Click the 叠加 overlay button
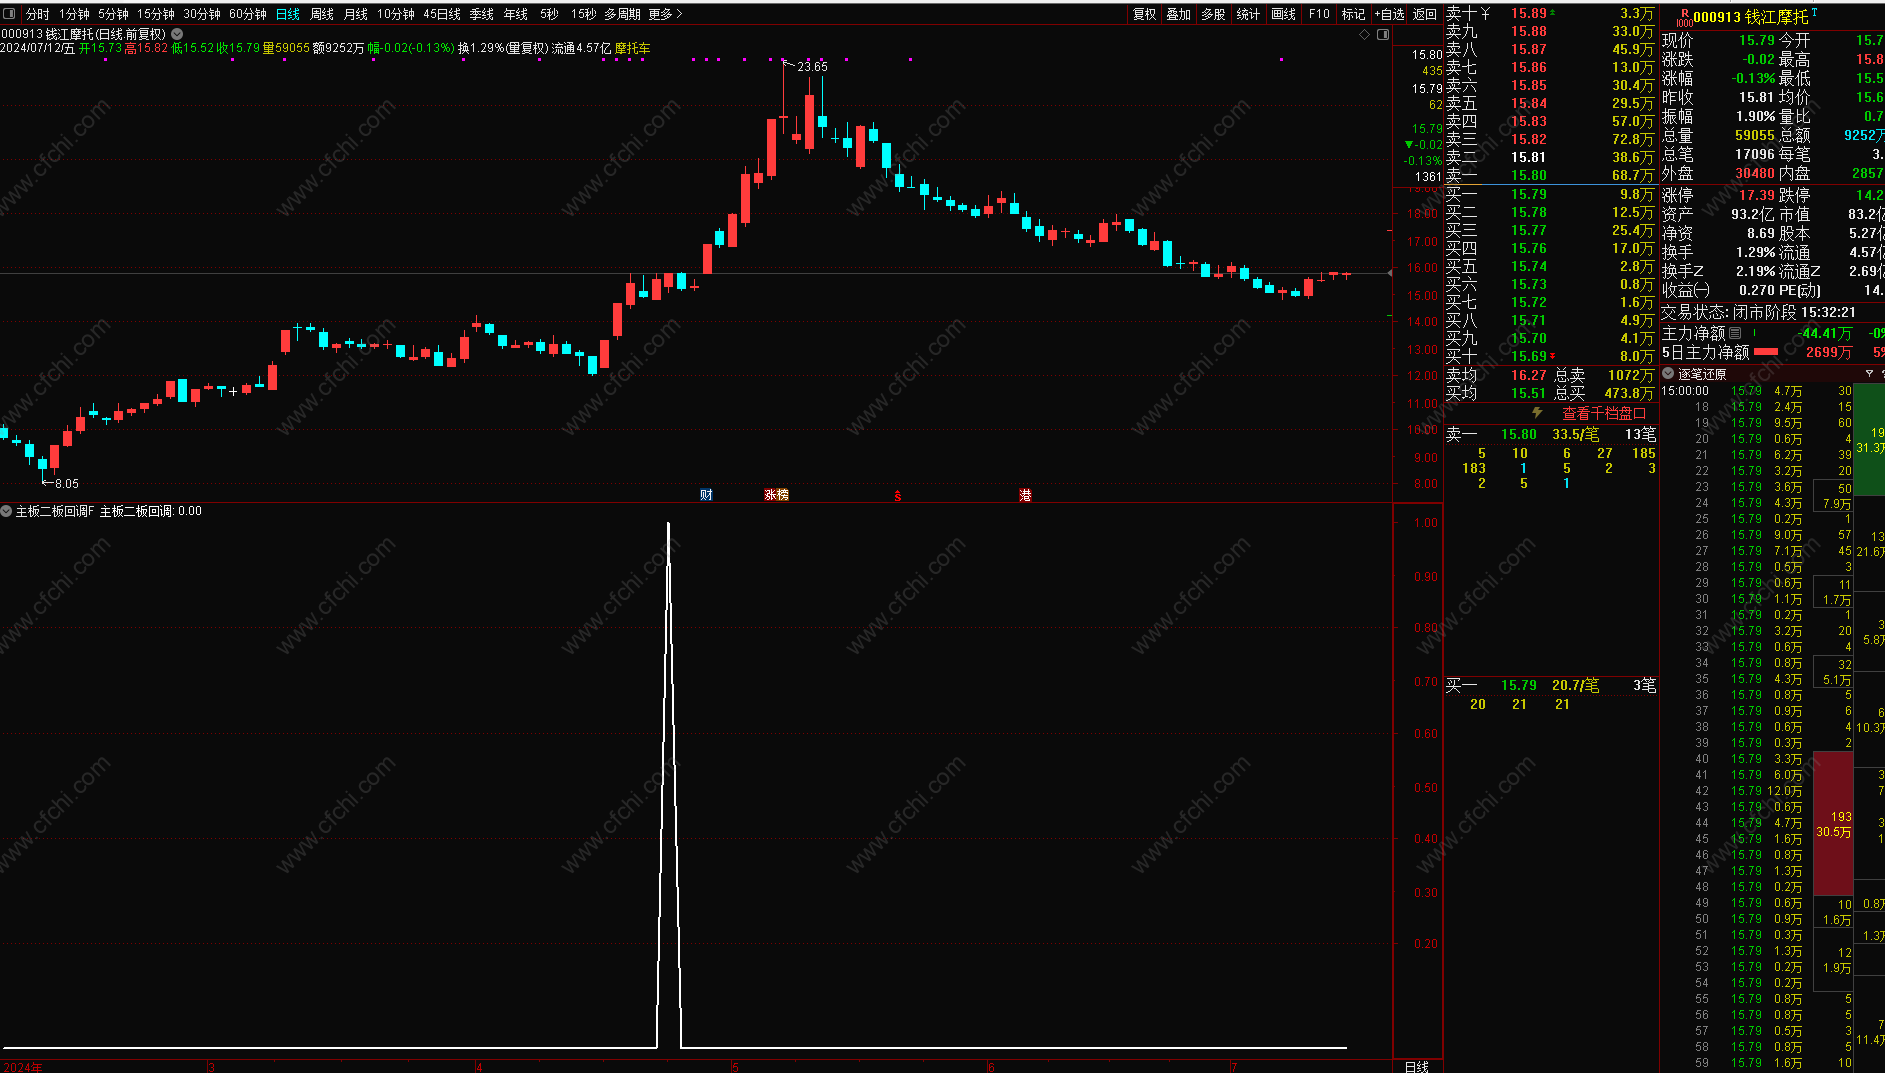Screen dimensions: 1885x1073 tap(1179, 14)
